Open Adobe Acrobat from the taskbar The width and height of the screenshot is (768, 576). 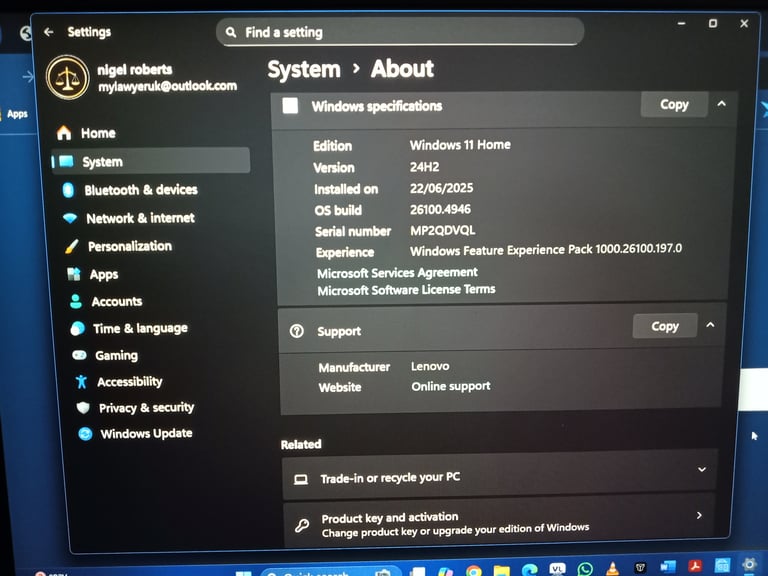pyautogui.click(x=695, y=567)
